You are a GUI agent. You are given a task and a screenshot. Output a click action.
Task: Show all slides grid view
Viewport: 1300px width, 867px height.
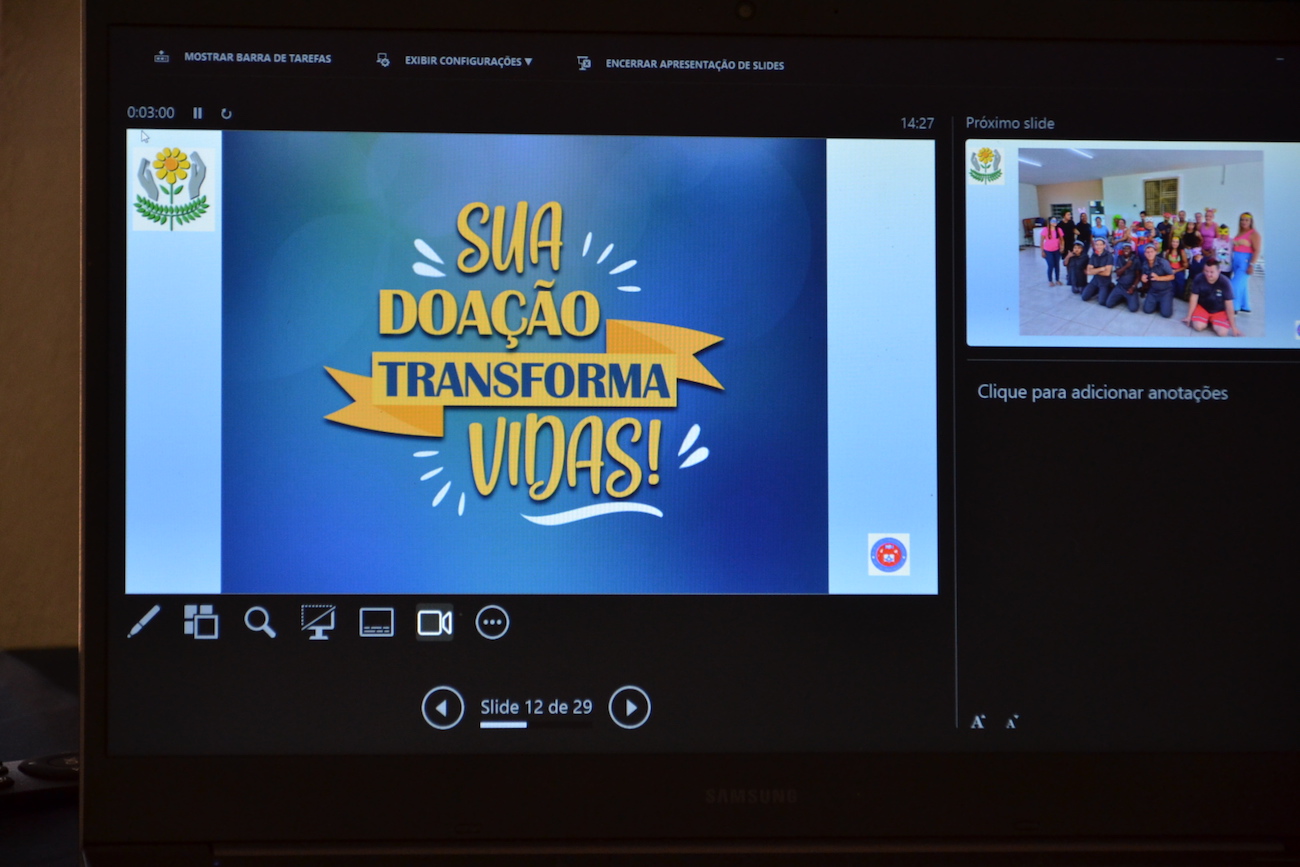(201, 622)
